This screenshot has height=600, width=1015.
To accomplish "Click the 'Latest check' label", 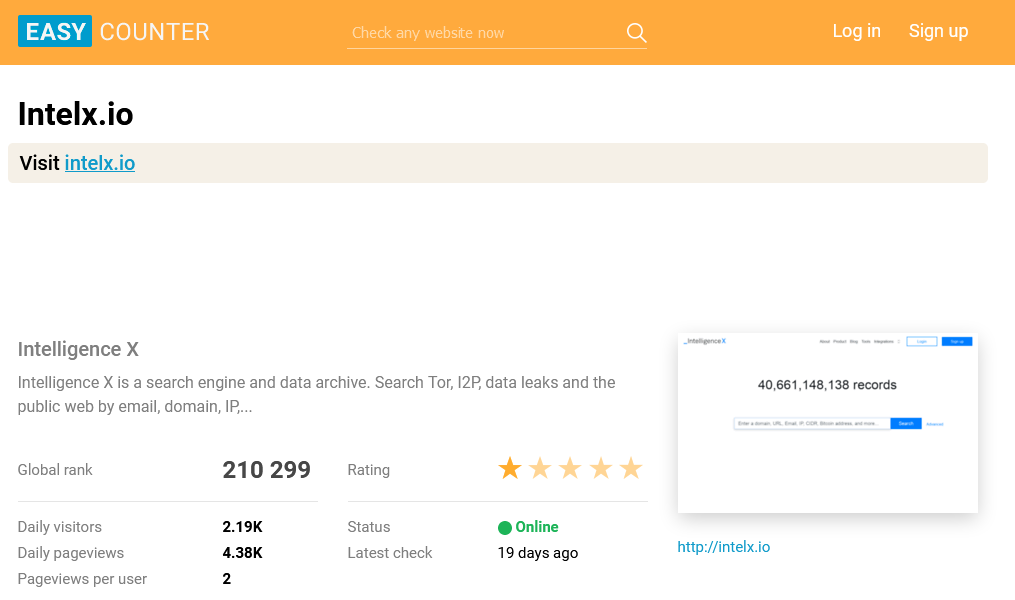I will 390,553.
